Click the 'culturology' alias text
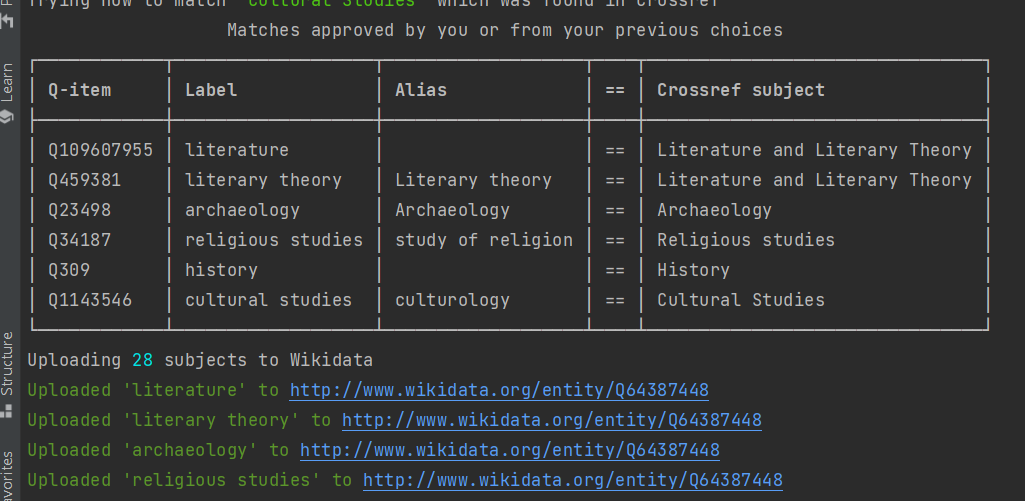Screen dimensions: 1025x501 coord(452,300)
